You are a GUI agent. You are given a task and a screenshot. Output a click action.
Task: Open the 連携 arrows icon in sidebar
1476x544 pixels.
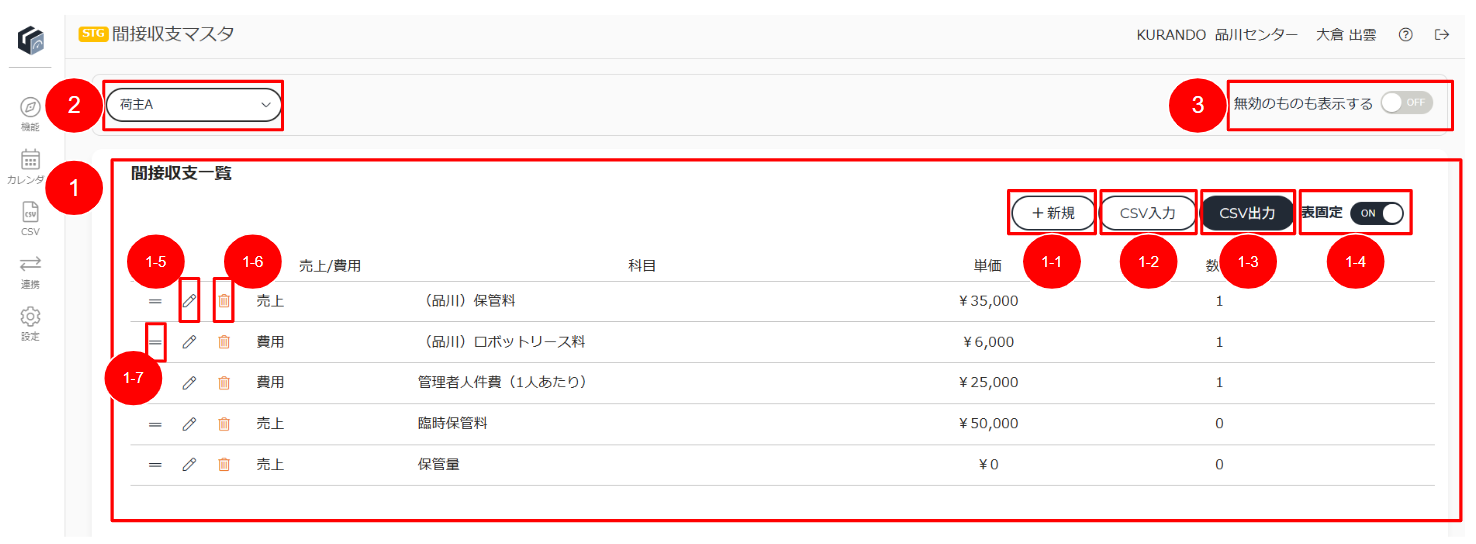(30, 264)
